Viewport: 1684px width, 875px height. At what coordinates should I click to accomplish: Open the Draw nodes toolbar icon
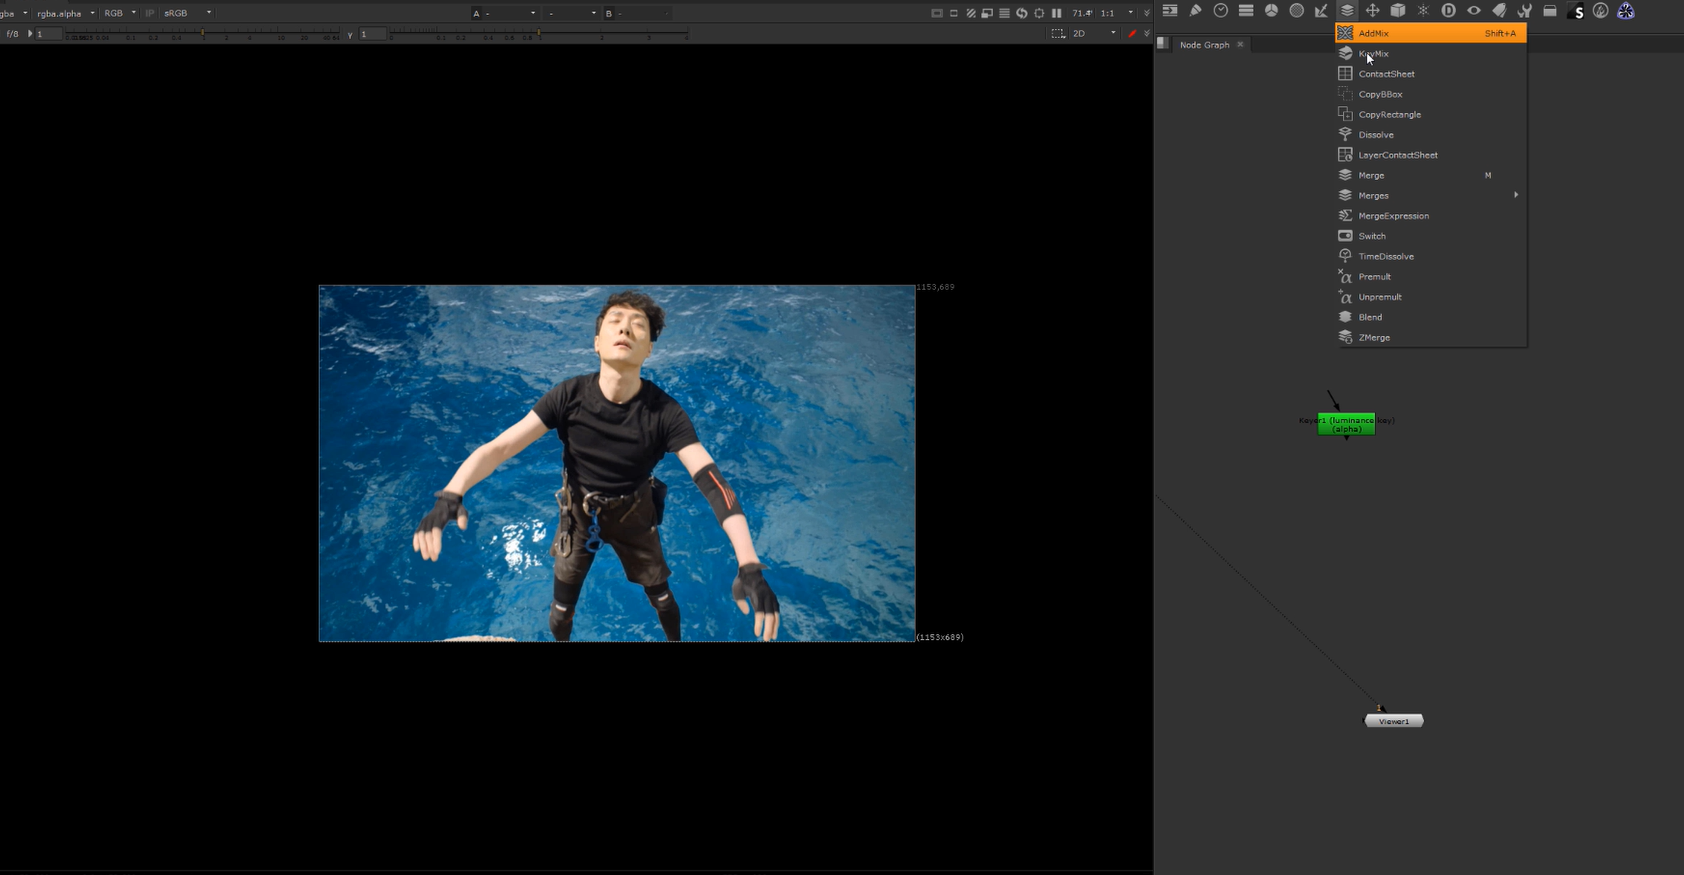pos(1195,11)
